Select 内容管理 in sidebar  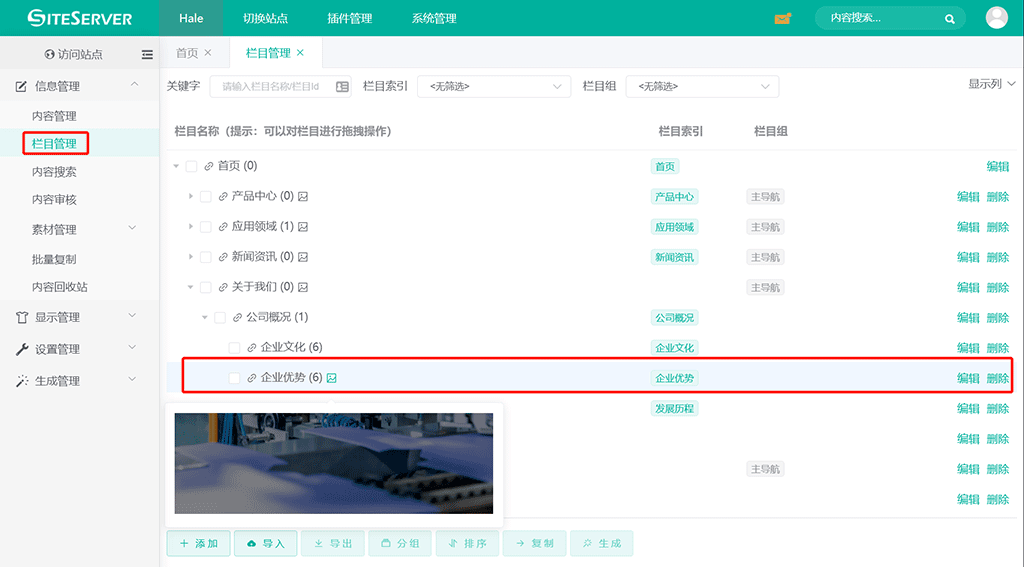[x=54, y=116]
